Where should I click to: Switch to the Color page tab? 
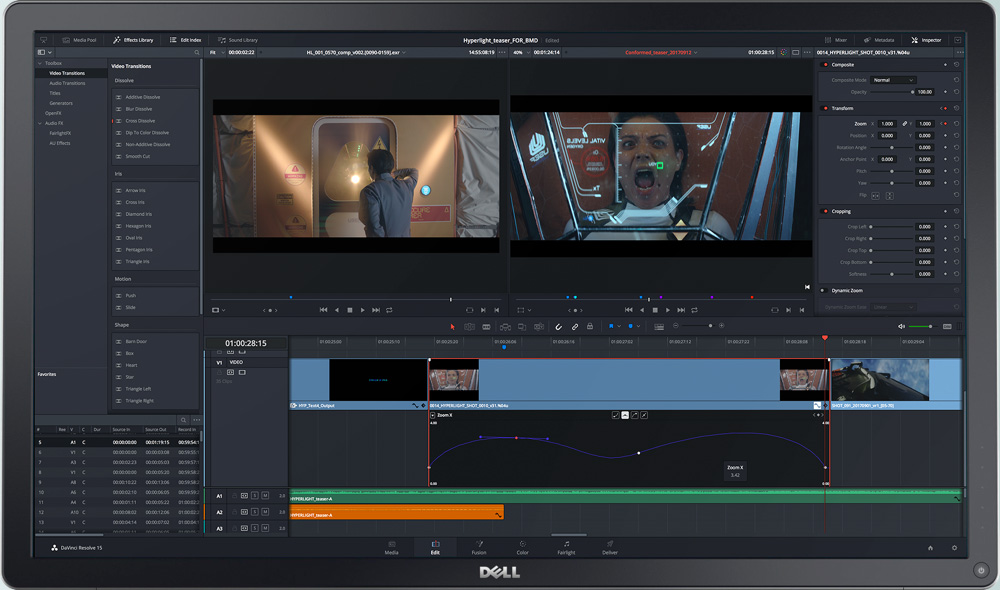point(522,547)
